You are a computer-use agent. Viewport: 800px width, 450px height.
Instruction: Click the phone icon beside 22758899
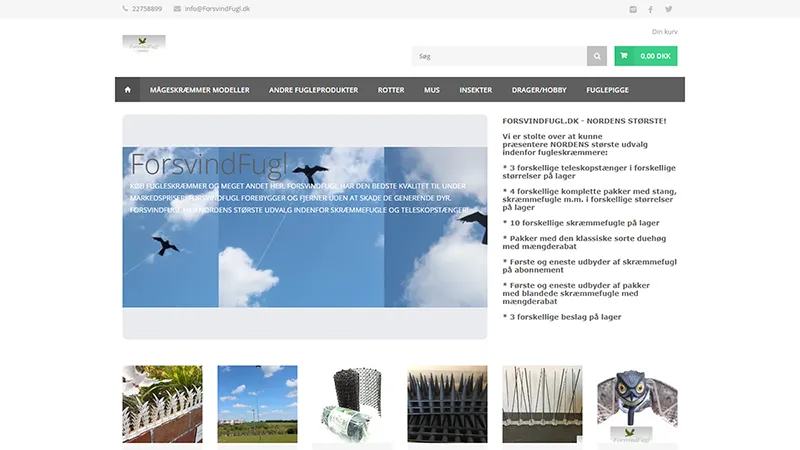pyautogui.click(x=125, y=9)
